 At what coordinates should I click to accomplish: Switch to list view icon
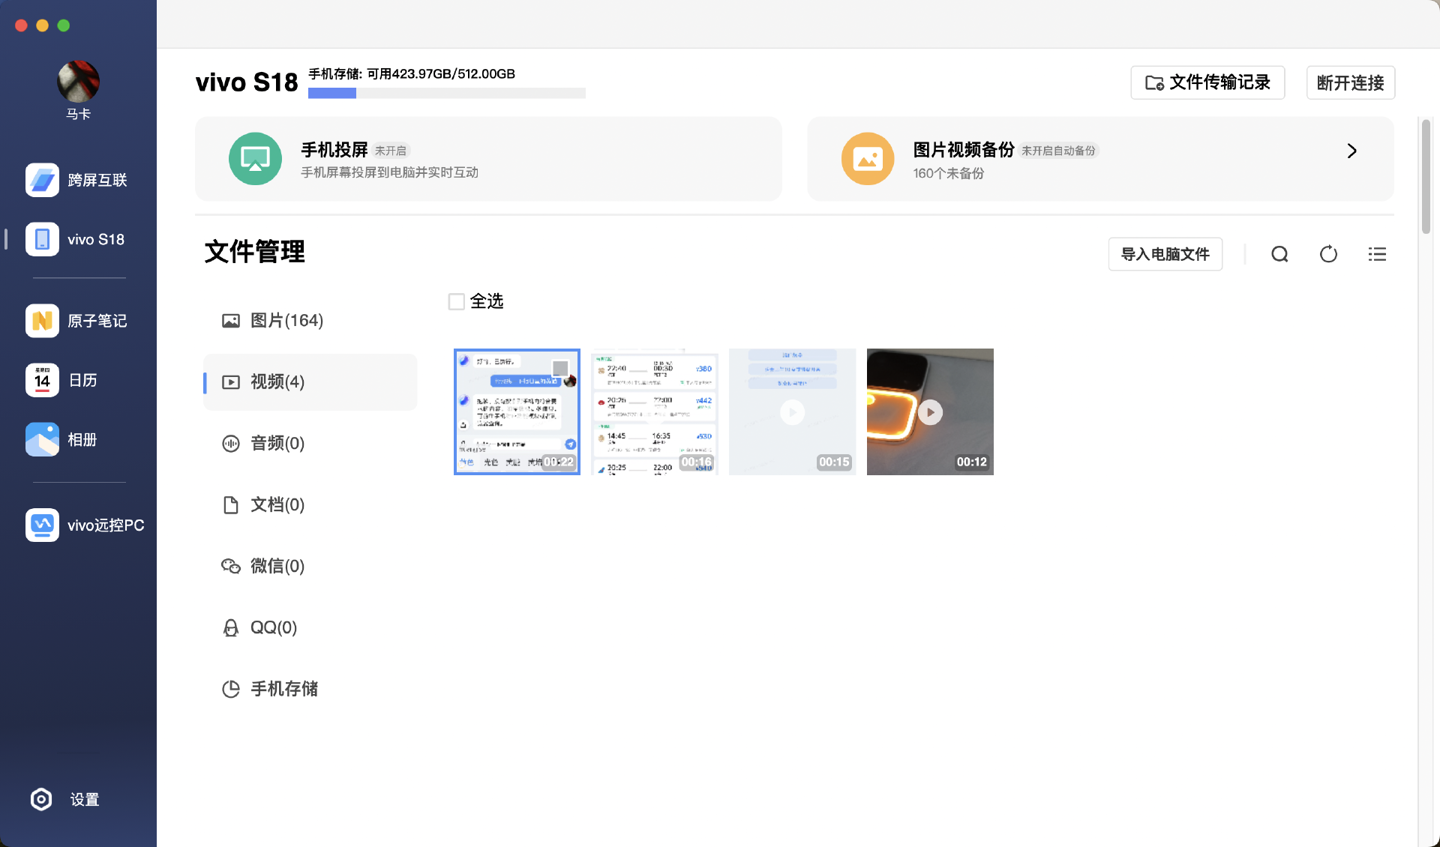pyautogui.click(x=1377, y=254)
